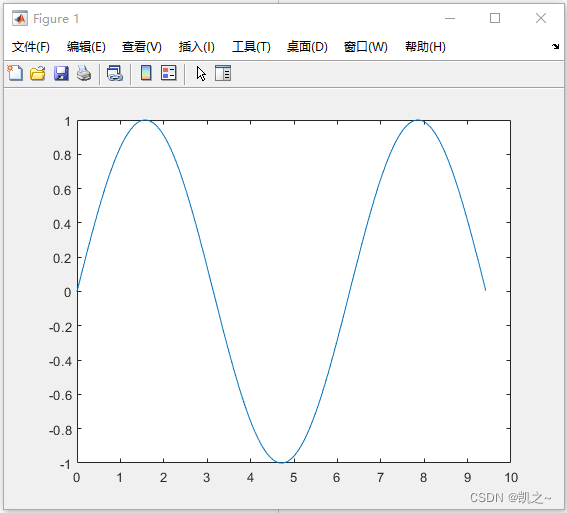Click the x-axis label 10
The height and width of the screenshot is (513, 567).
(x=511, y=478)
